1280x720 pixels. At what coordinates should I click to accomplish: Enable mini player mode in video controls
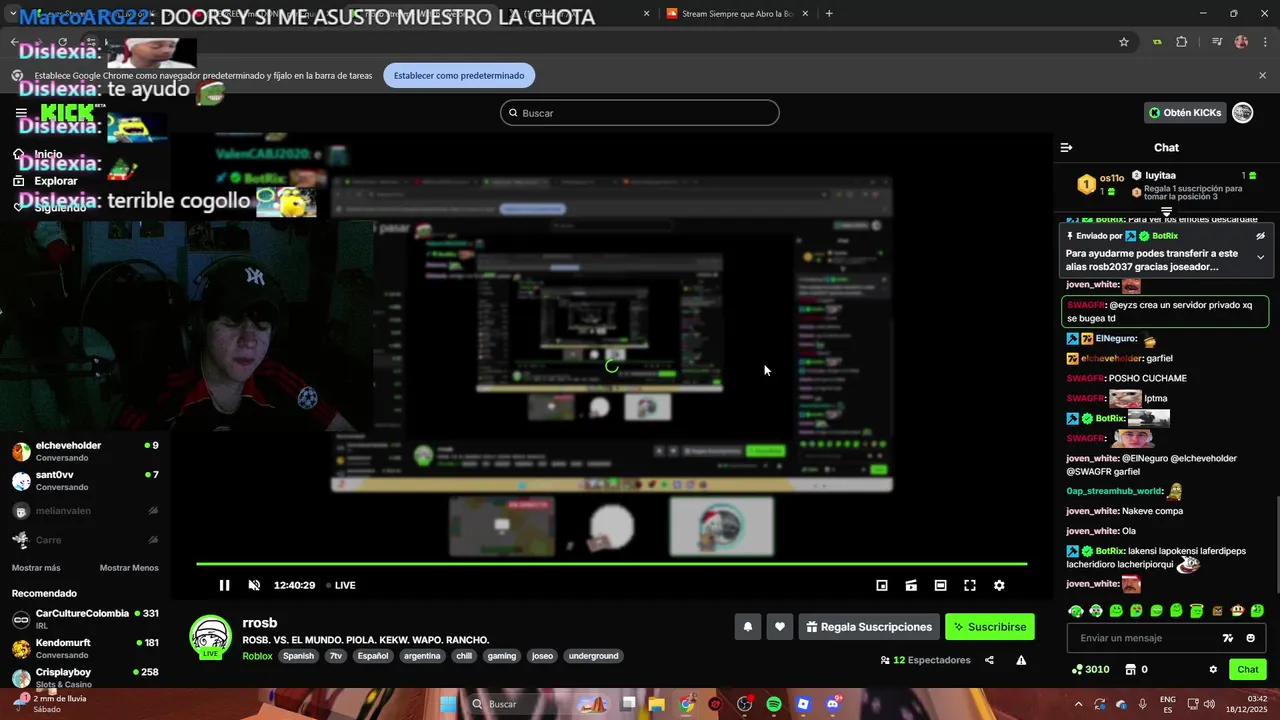882,585
